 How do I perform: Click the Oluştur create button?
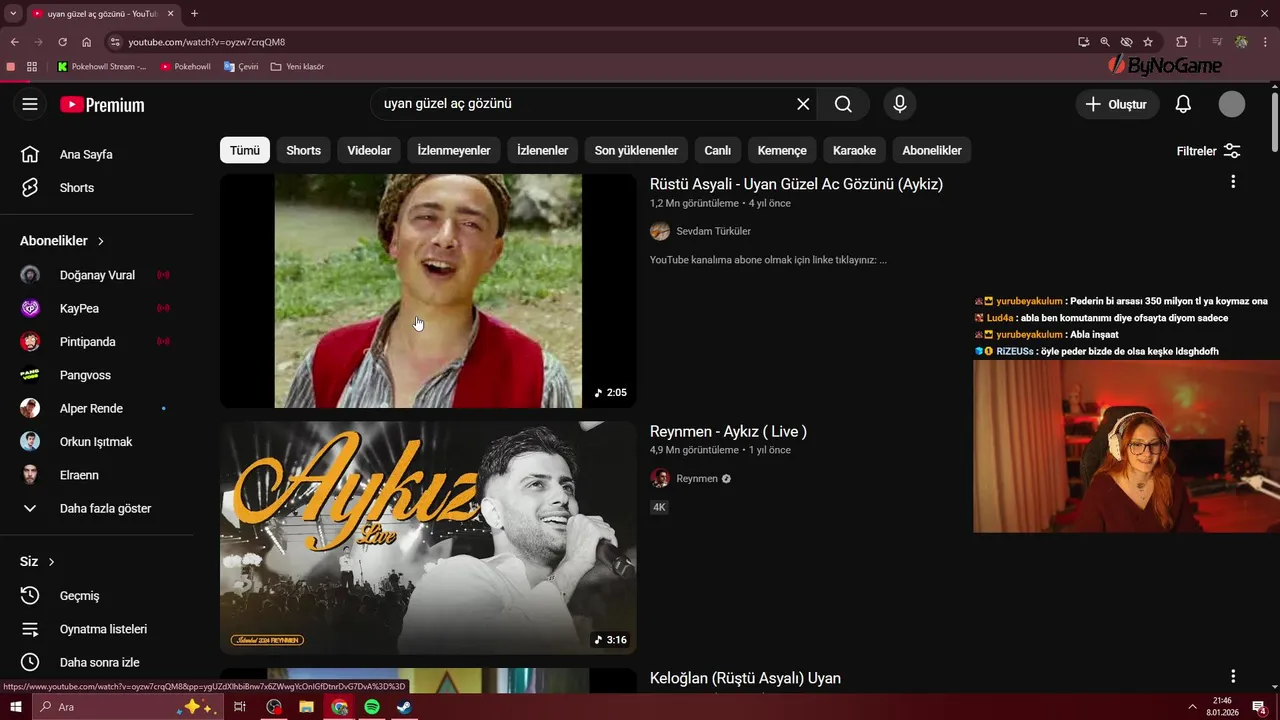point(1117,104)
